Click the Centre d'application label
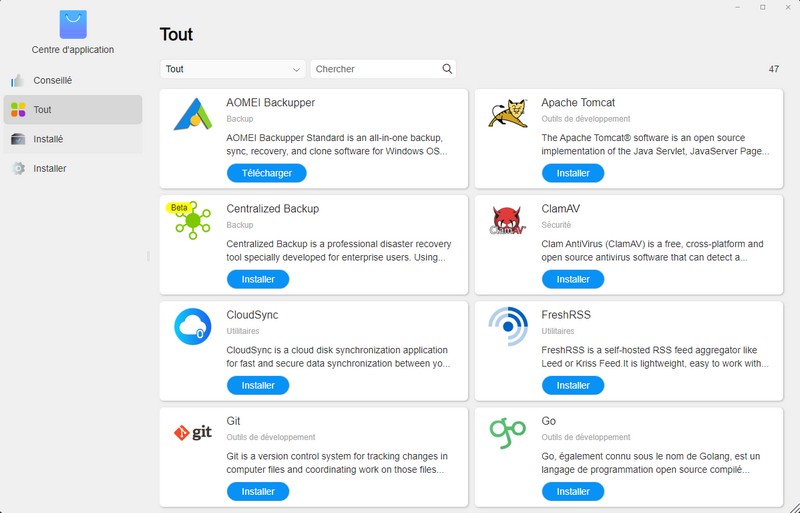 tap(73, 50)
